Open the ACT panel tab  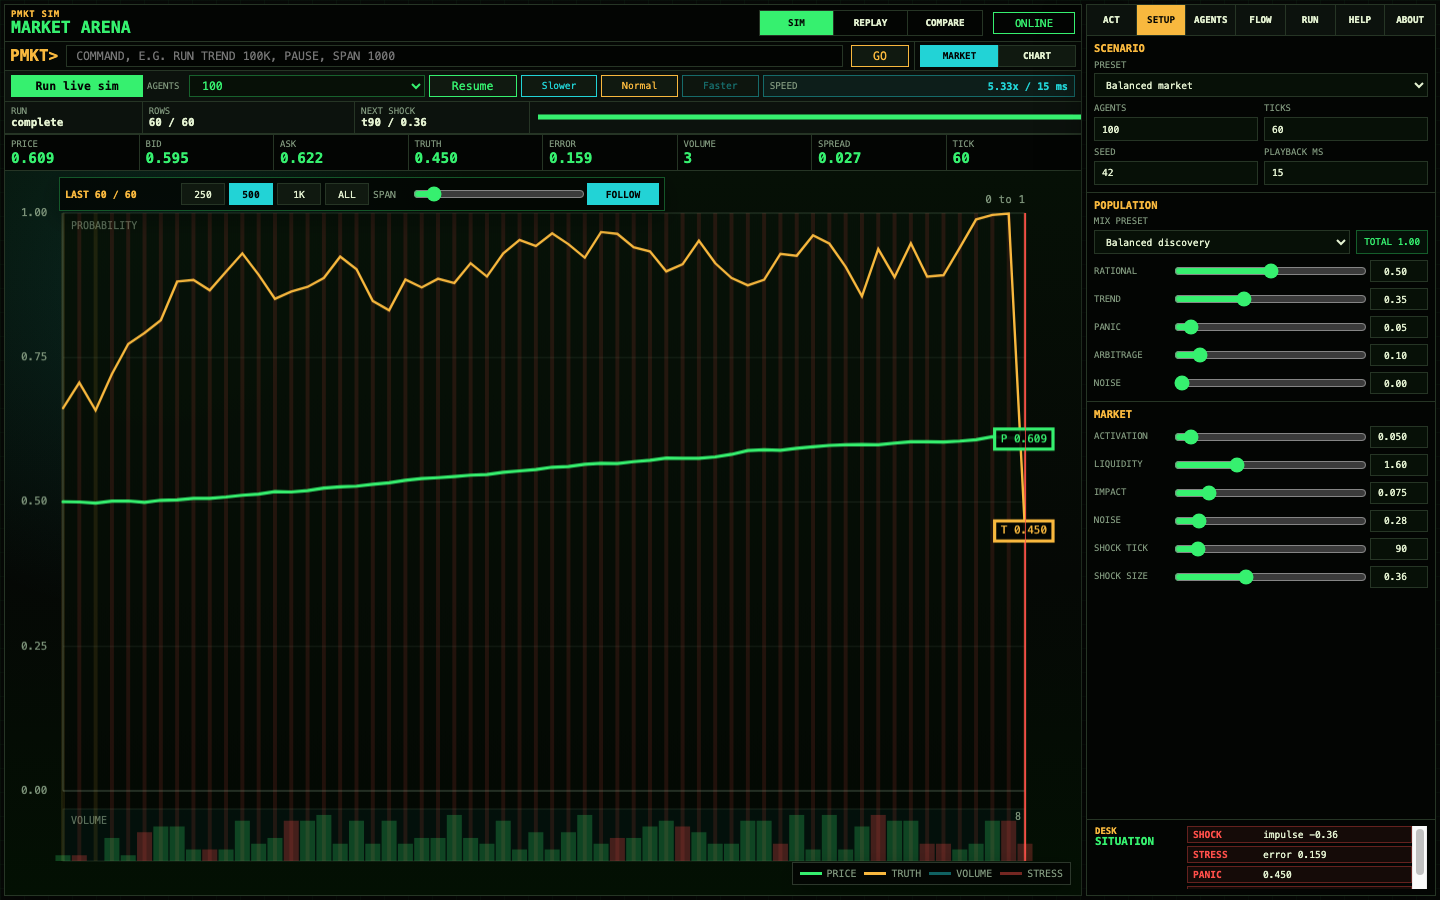point(1111,20)
